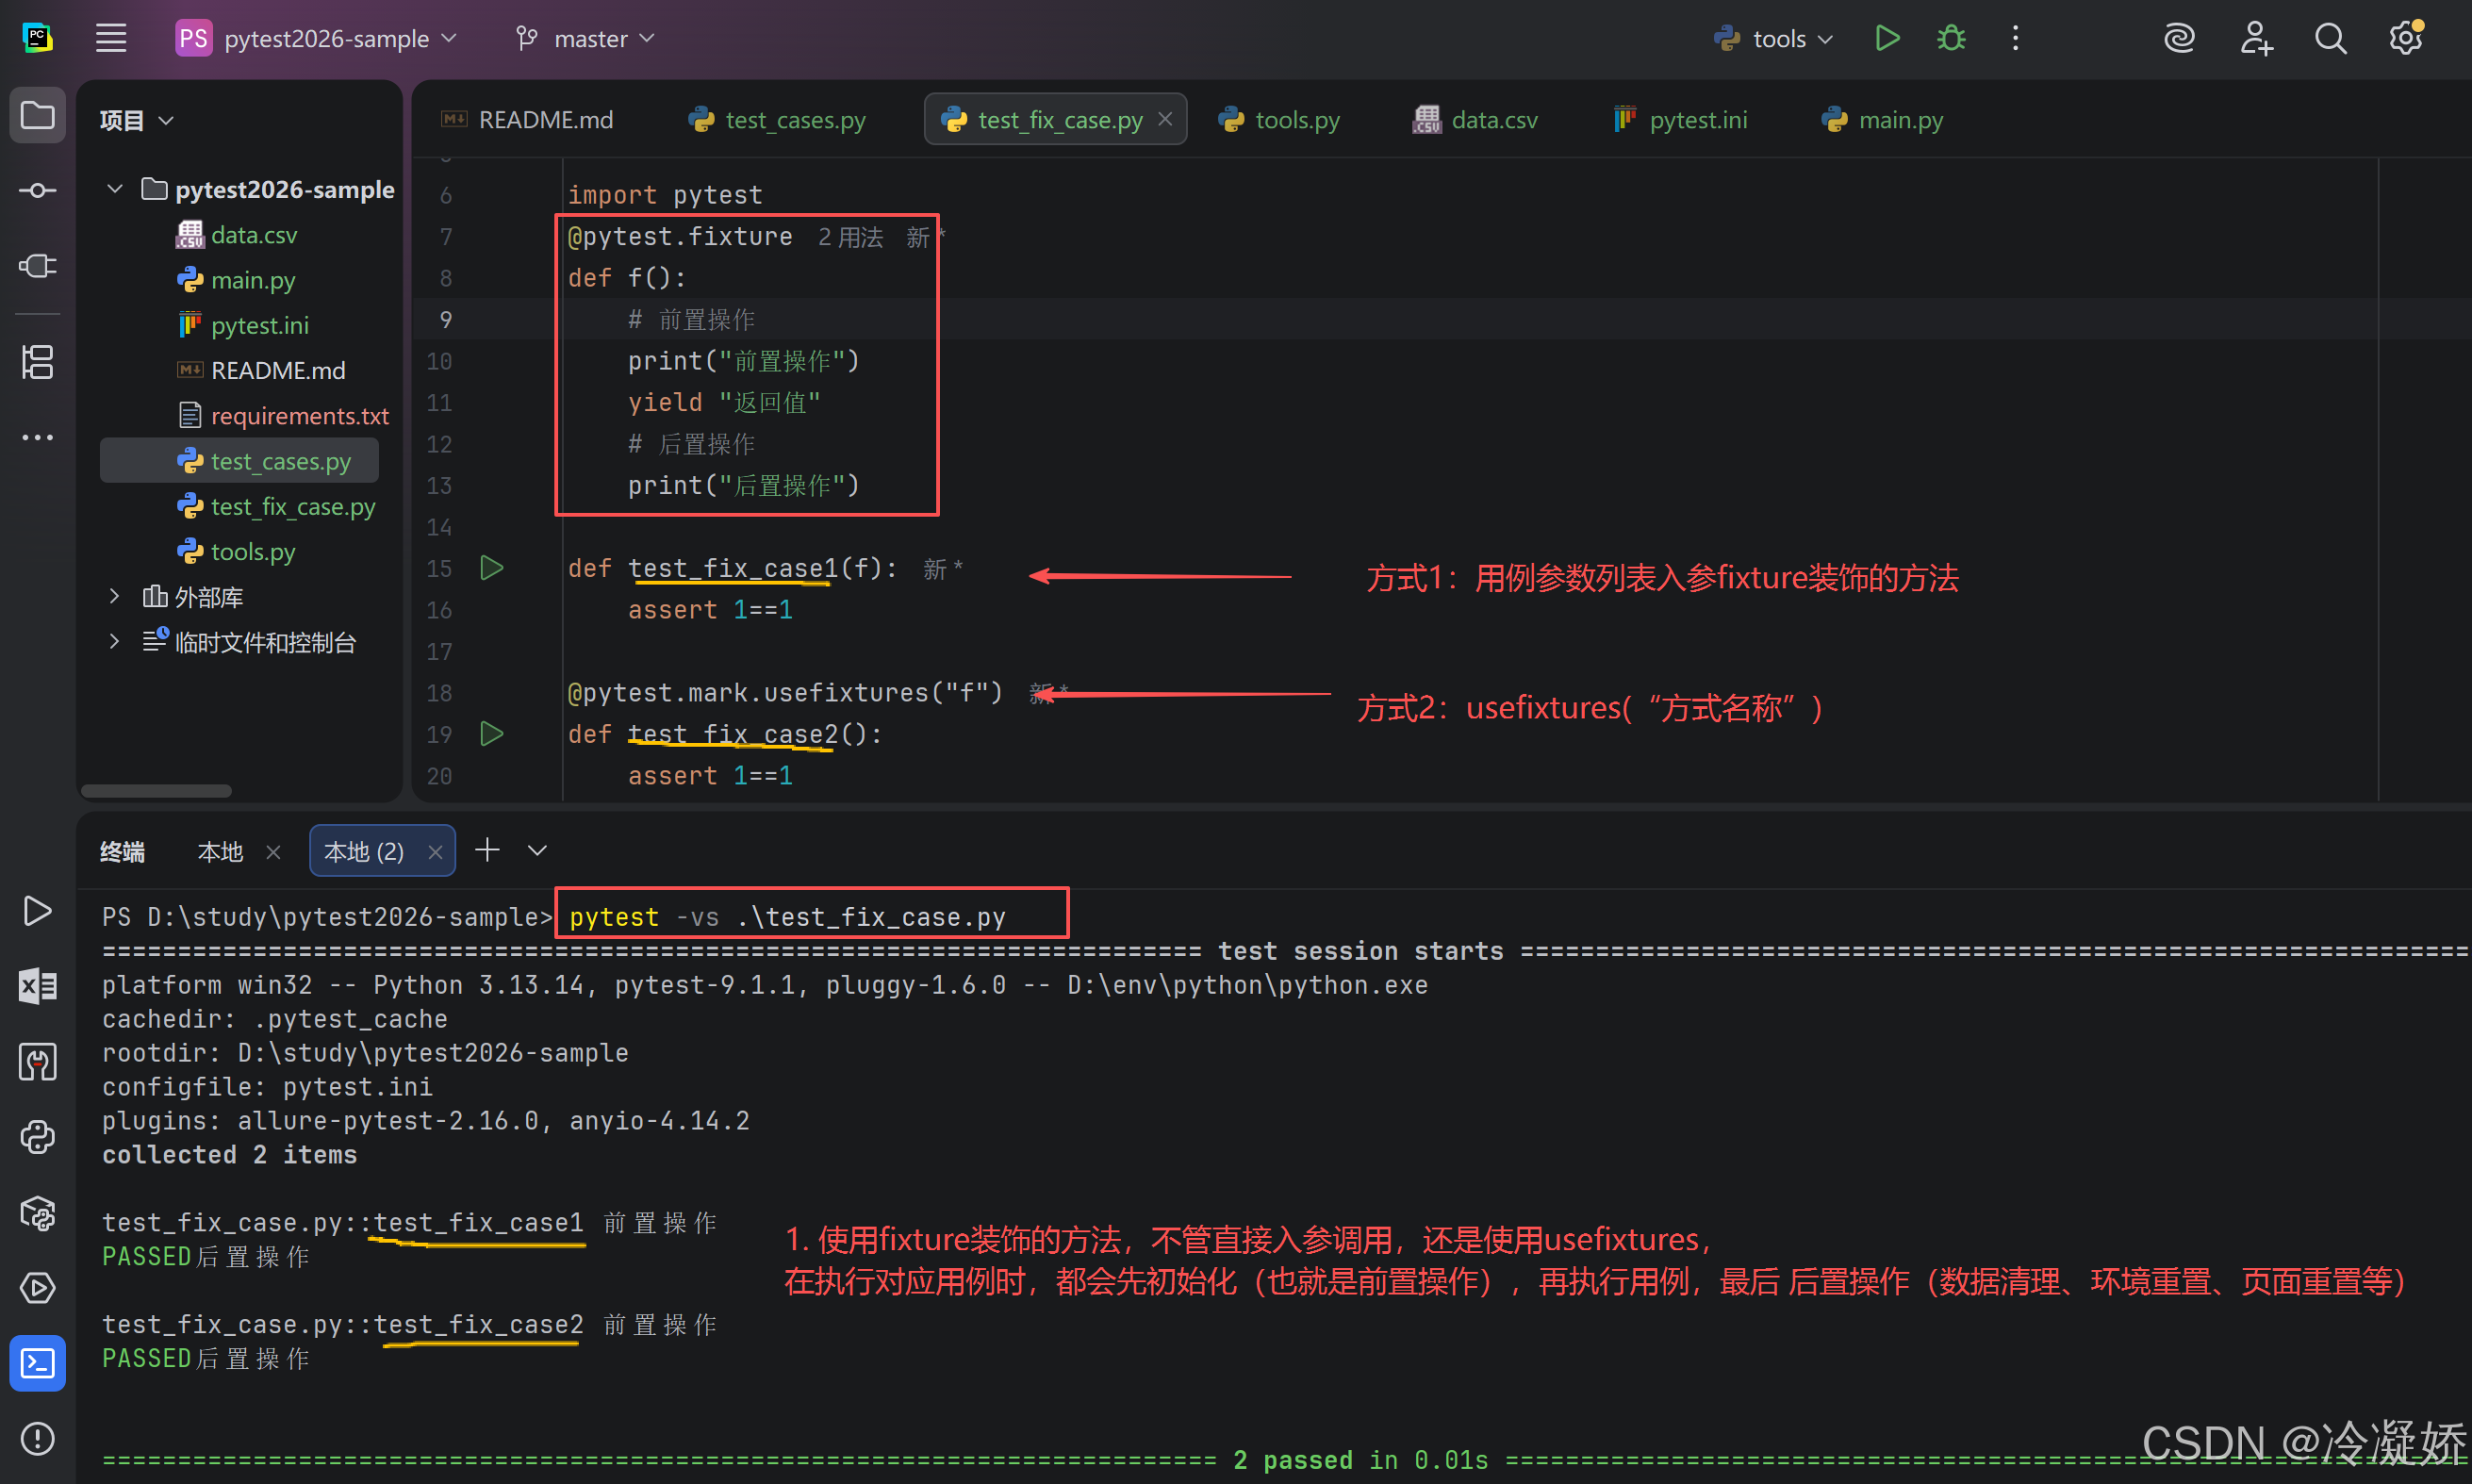2472x1484 pixels.
Task: Open the Pull Requests plug icon
Action: pos(37,266)
